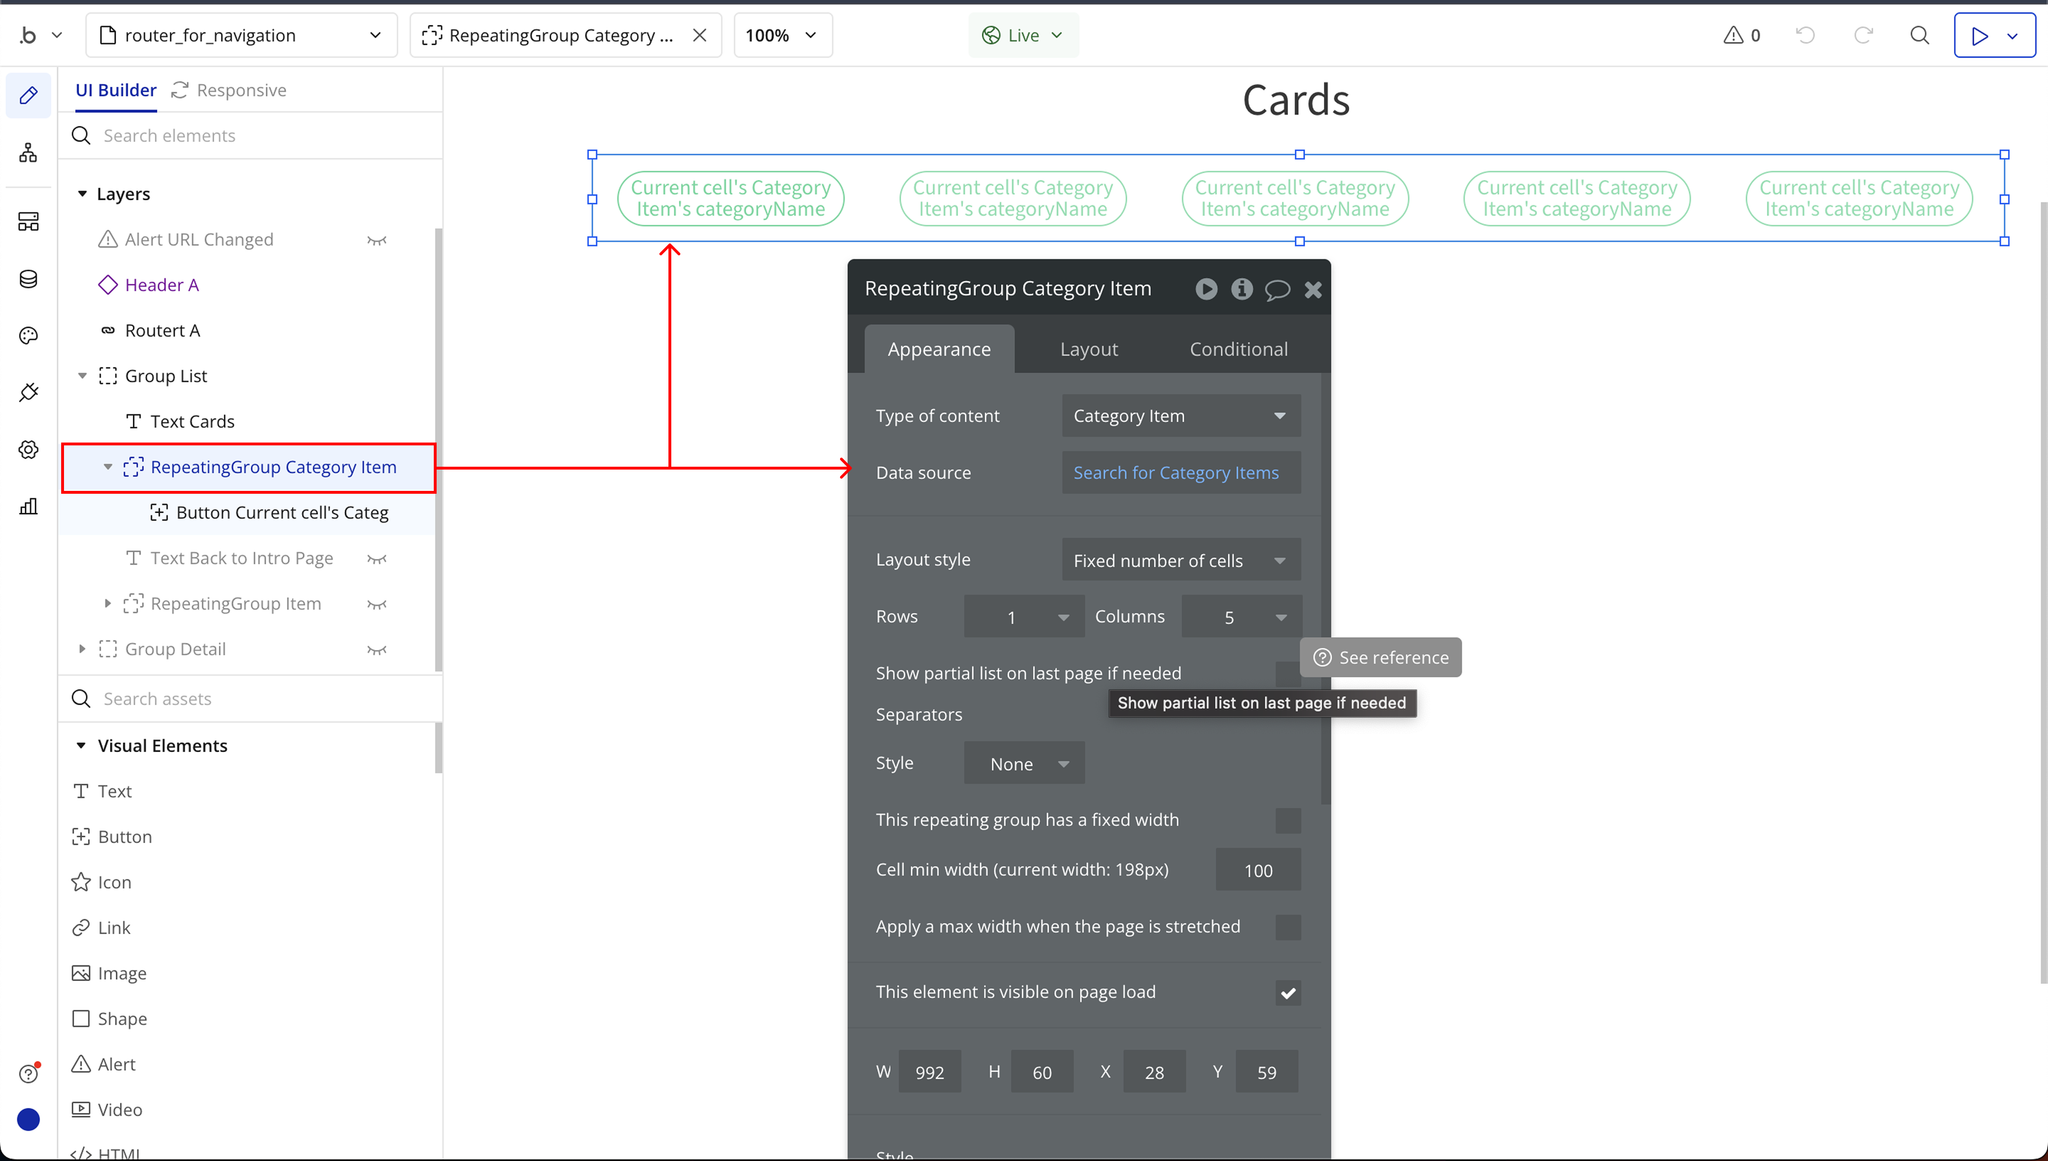Show the hidden Group Detail layer
The image size is (2048, 1161).
[376, 650]
